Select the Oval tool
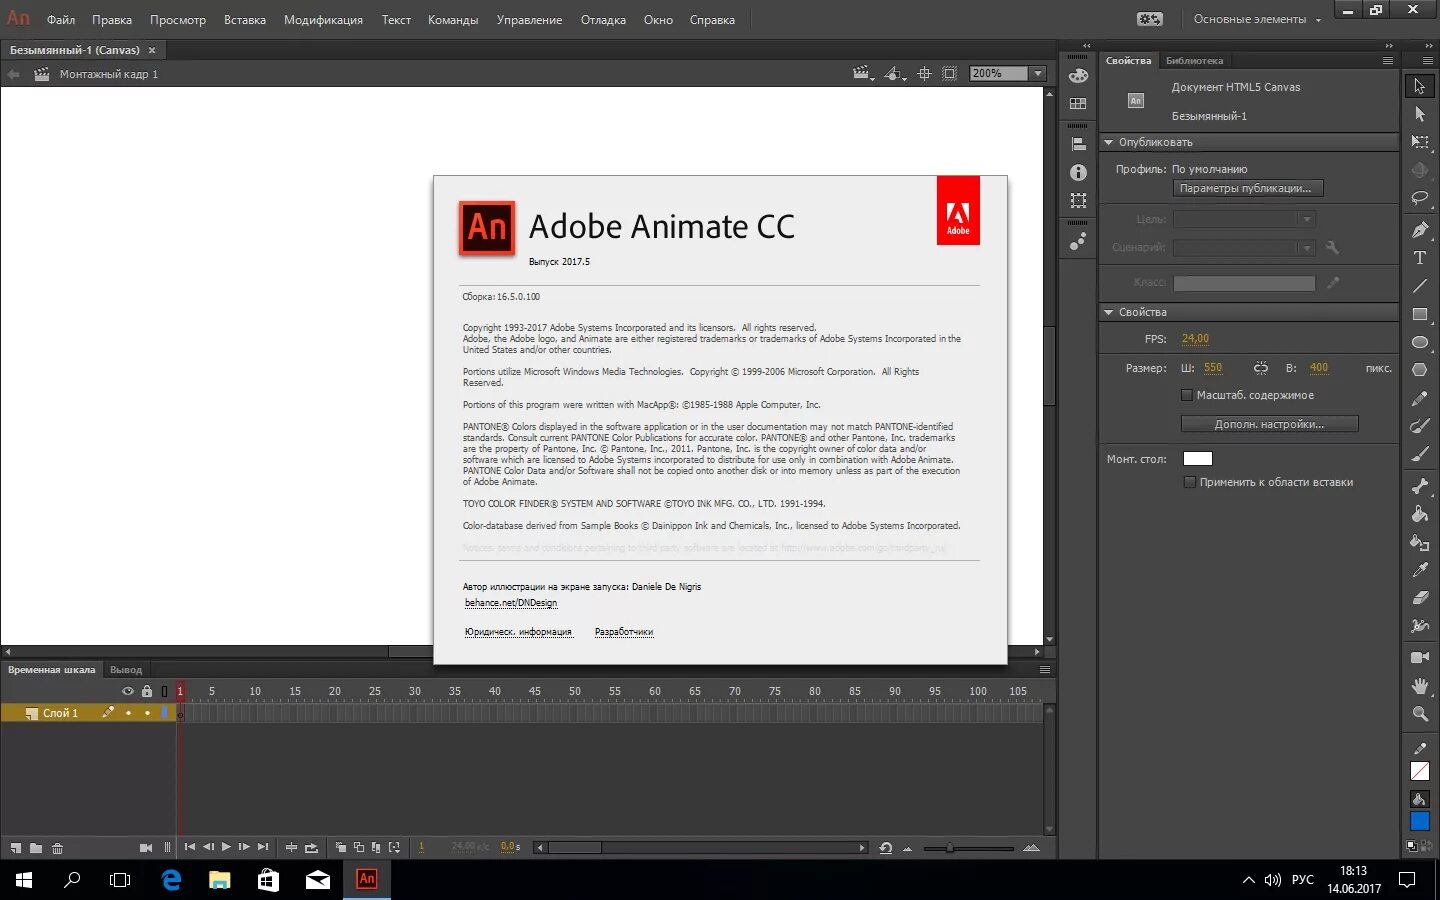The width and height of the screenshot is (1440, 900). click(1420, 342)
